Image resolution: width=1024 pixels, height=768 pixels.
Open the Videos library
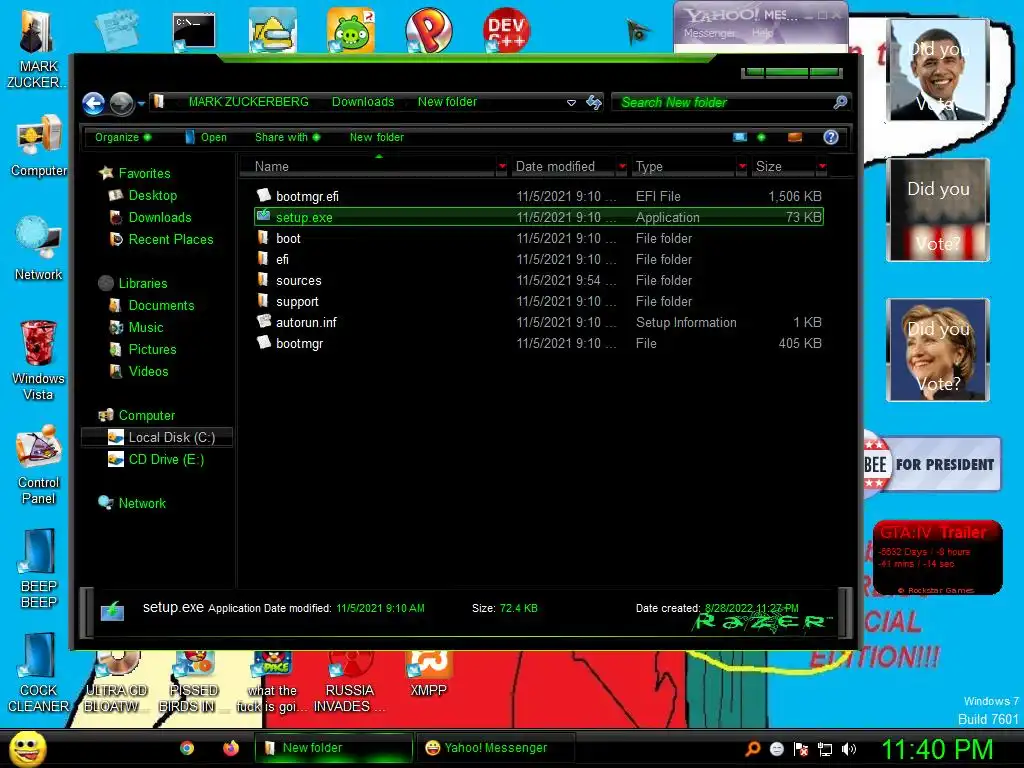[x=139, y=372]
